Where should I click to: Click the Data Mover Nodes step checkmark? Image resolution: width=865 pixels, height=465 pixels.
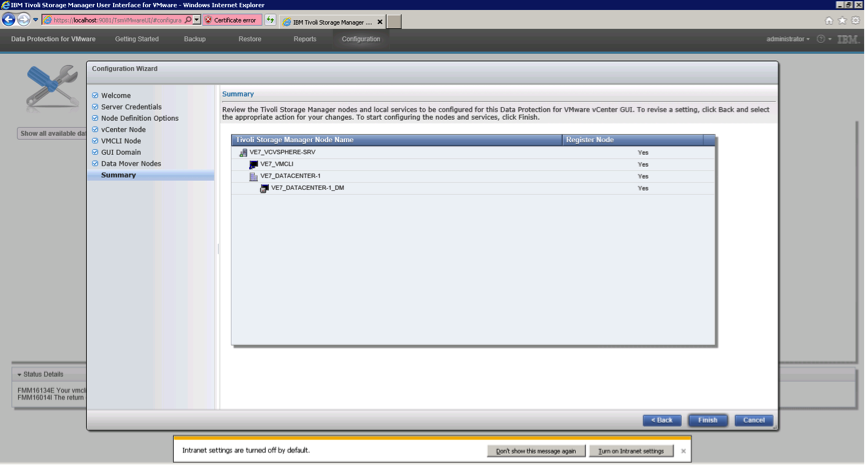point(95,163)
